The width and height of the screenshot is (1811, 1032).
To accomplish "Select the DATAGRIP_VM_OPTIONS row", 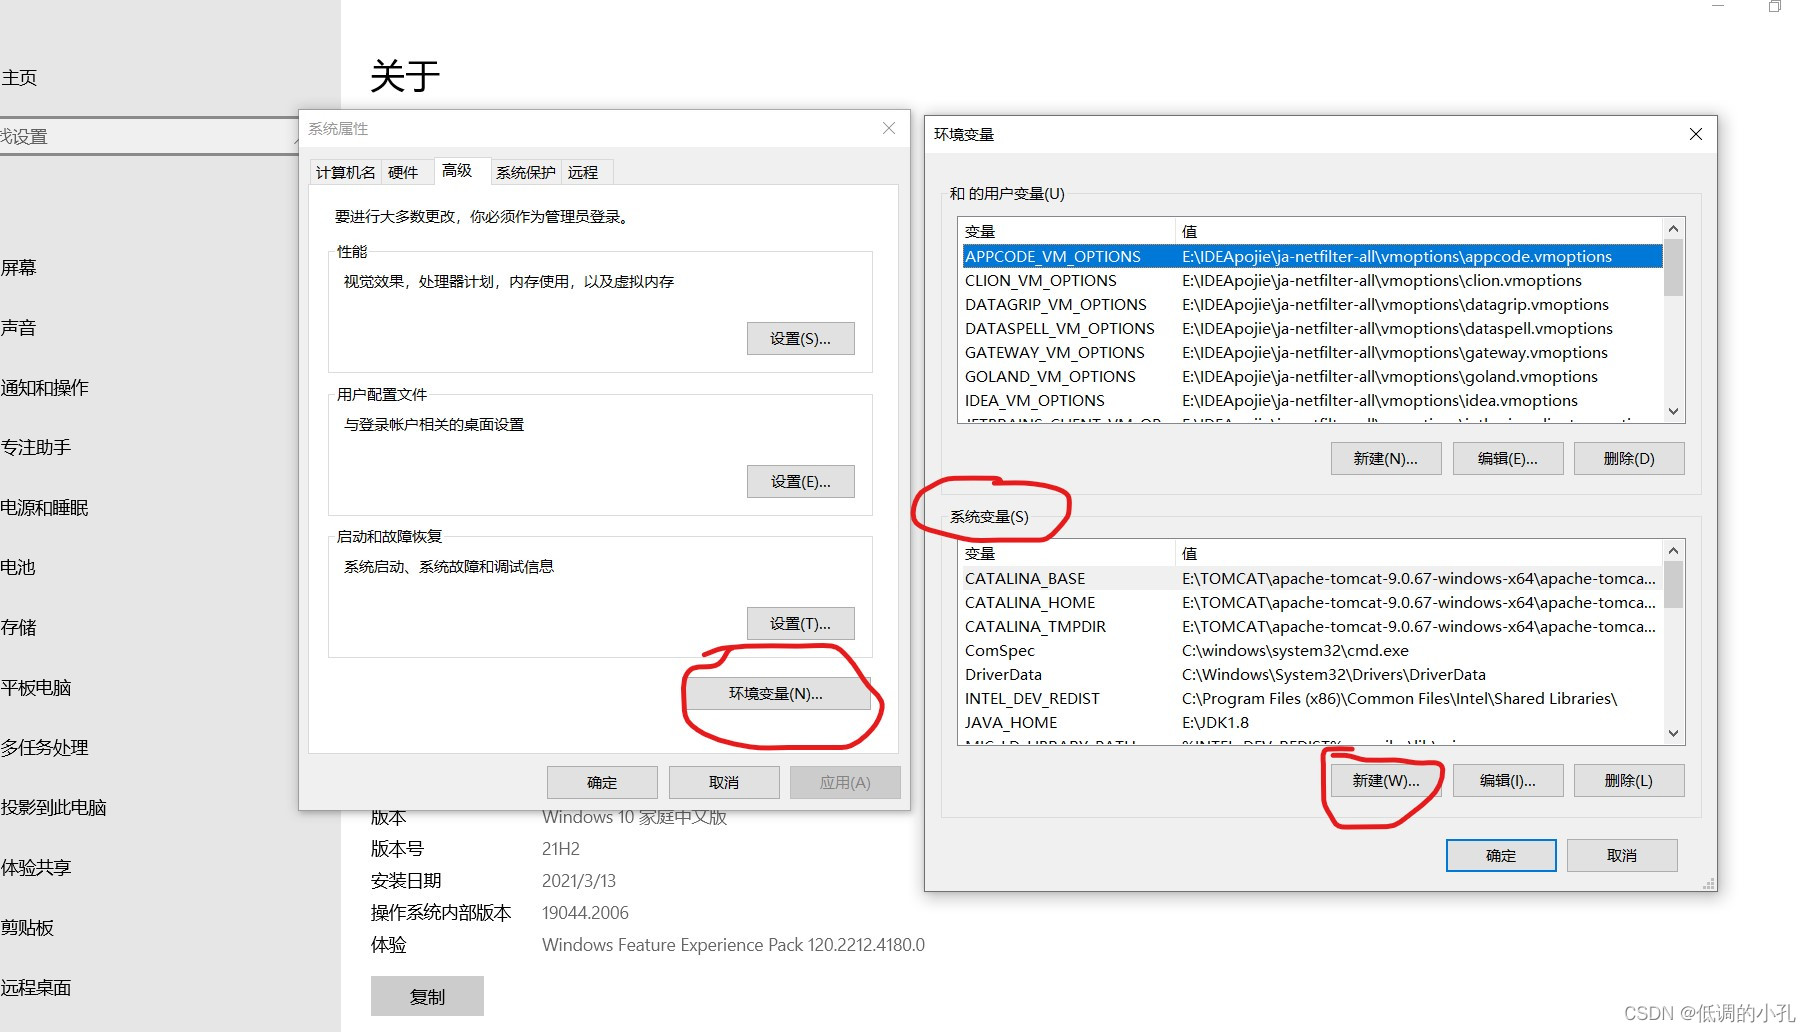I will coord(1311,304).
